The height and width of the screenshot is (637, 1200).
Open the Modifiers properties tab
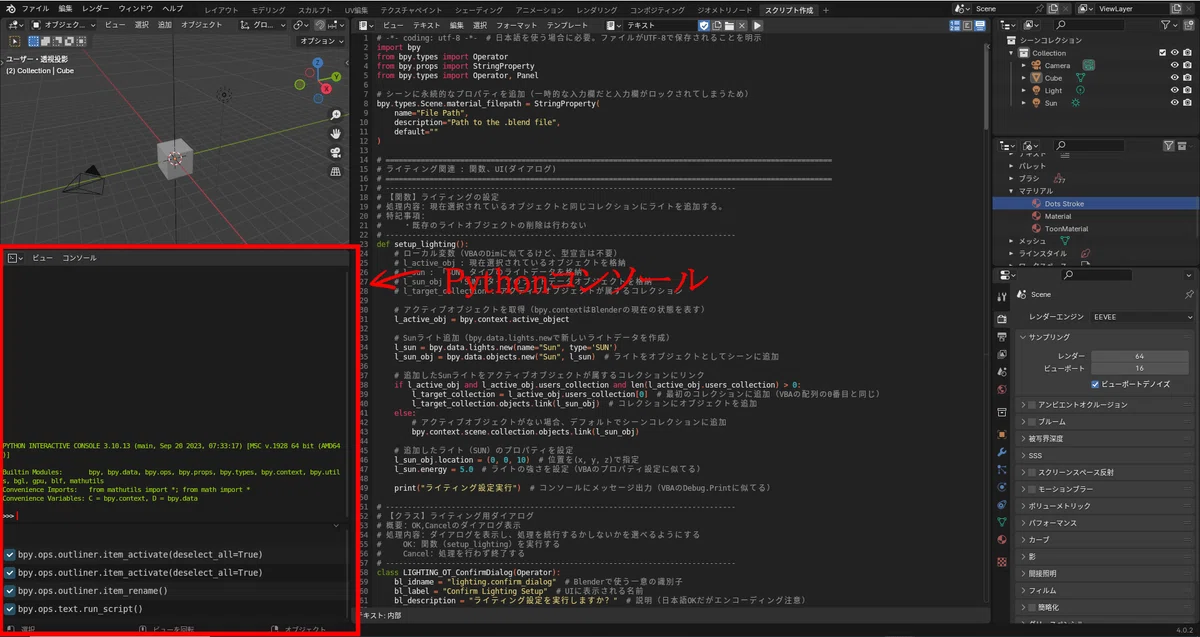click(x=1002, y=451)
